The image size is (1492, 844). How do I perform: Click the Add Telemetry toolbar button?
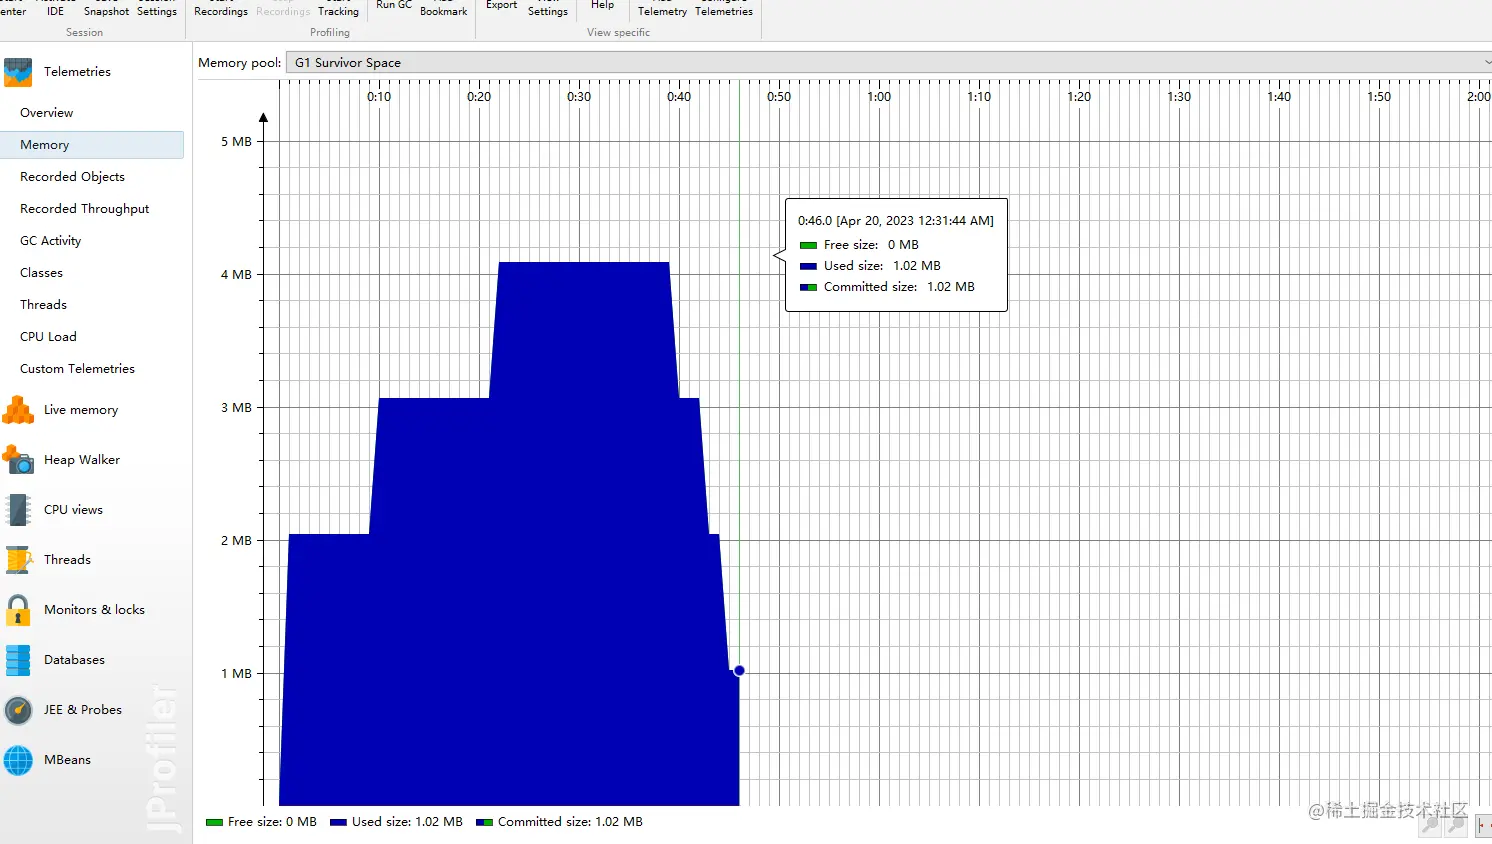(x=662, y=8)
